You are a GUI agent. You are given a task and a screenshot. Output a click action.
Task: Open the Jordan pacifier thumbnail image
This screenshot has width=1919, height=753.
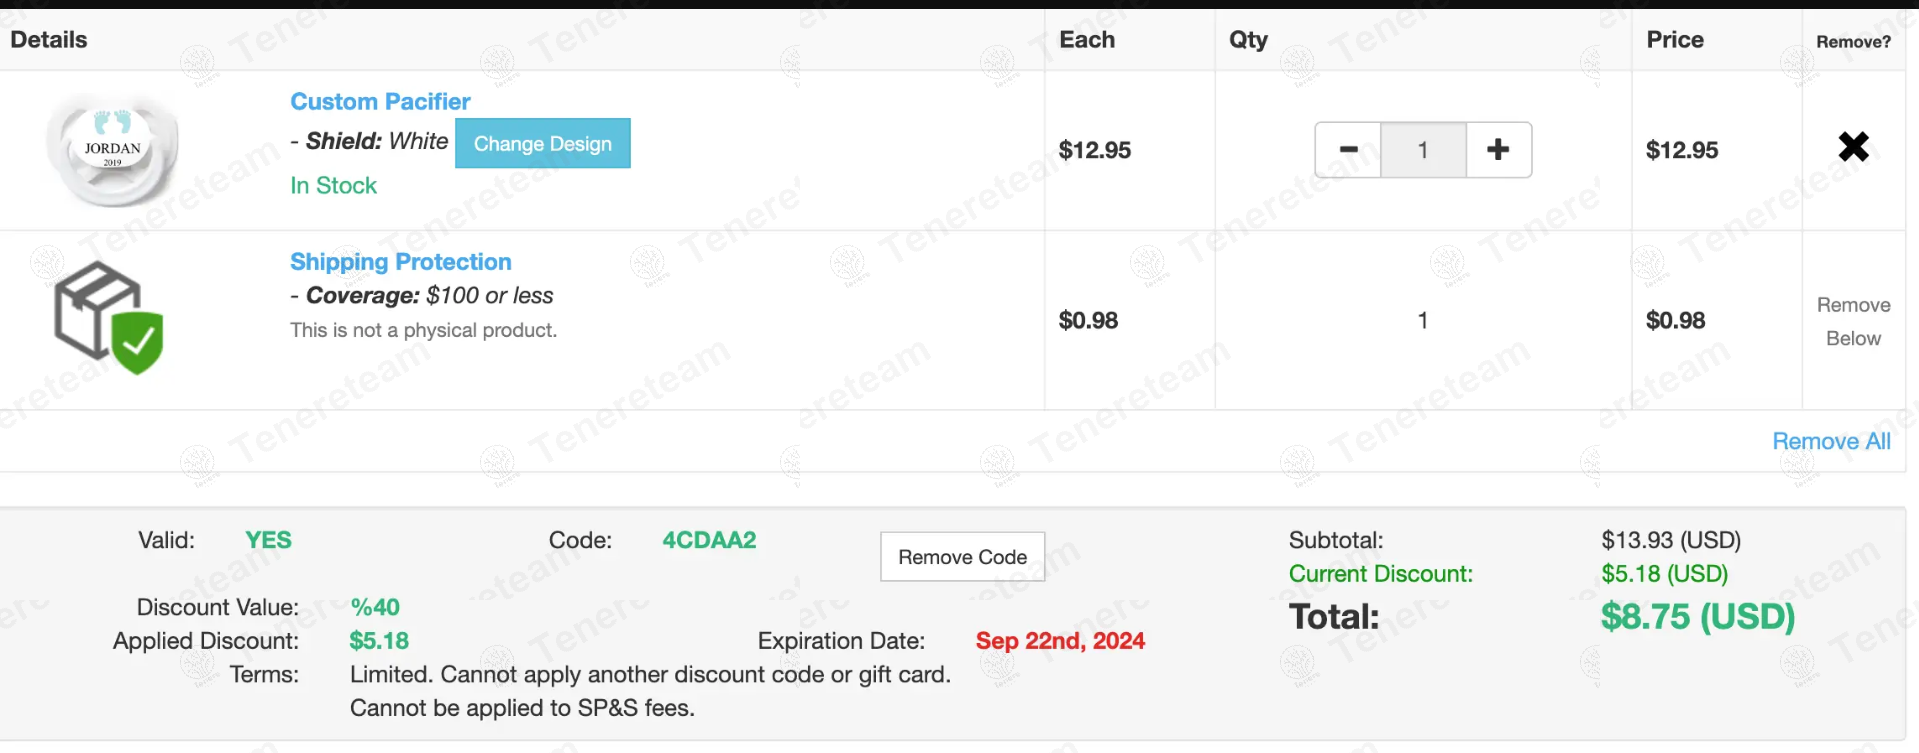pyautogui.click(x=113, y=150)
